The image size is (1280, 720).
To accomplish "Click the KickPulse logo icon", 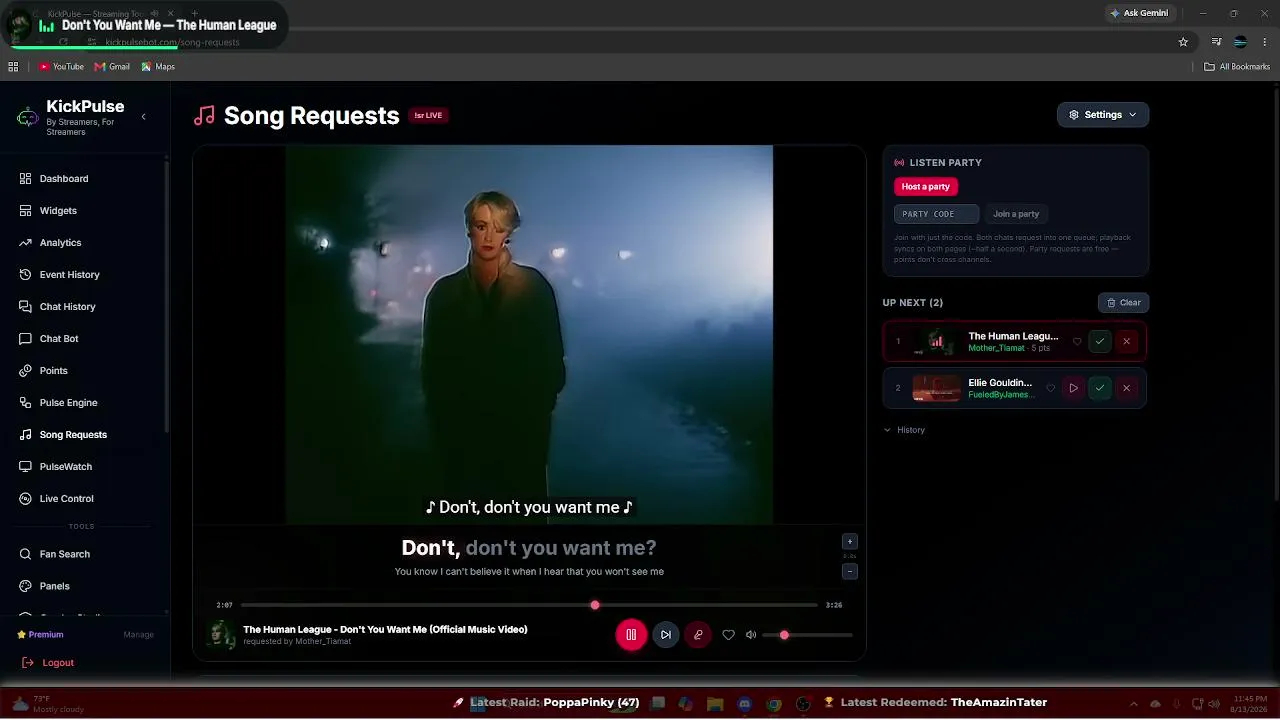I will coord(28,117).
